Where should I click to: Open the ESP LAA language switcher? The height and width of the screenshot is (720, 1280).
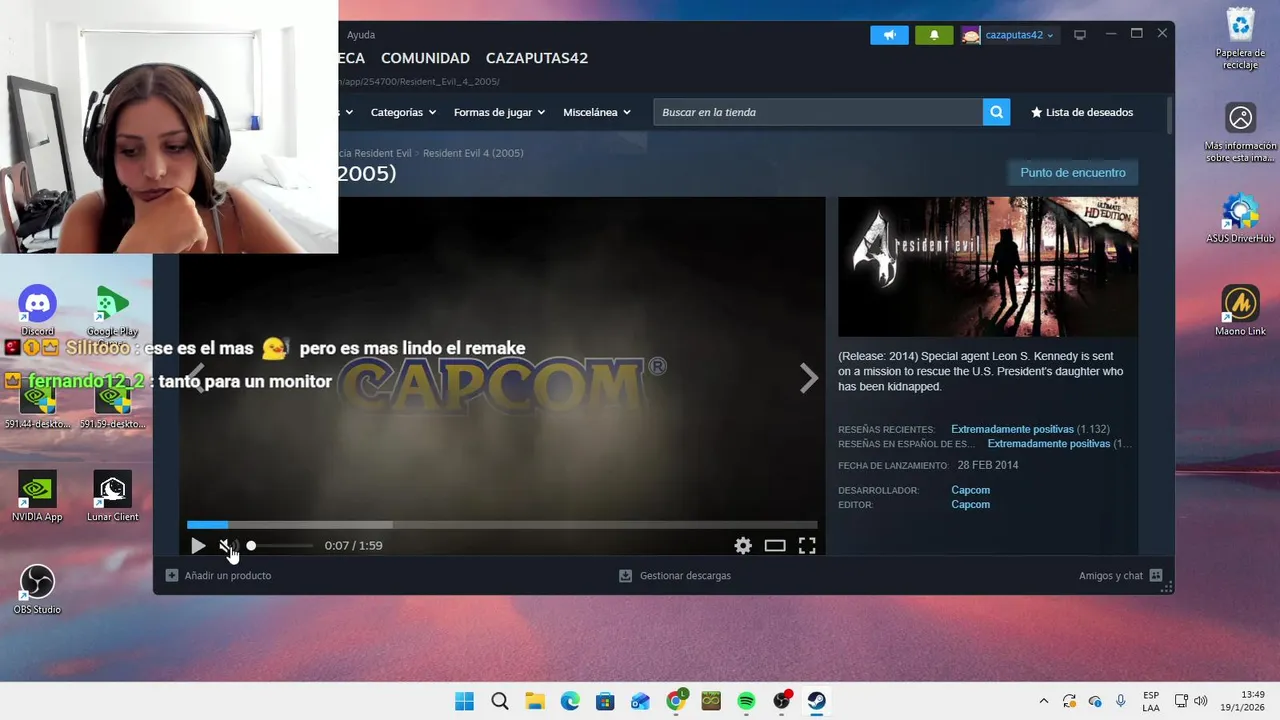tap(1151, 701)
